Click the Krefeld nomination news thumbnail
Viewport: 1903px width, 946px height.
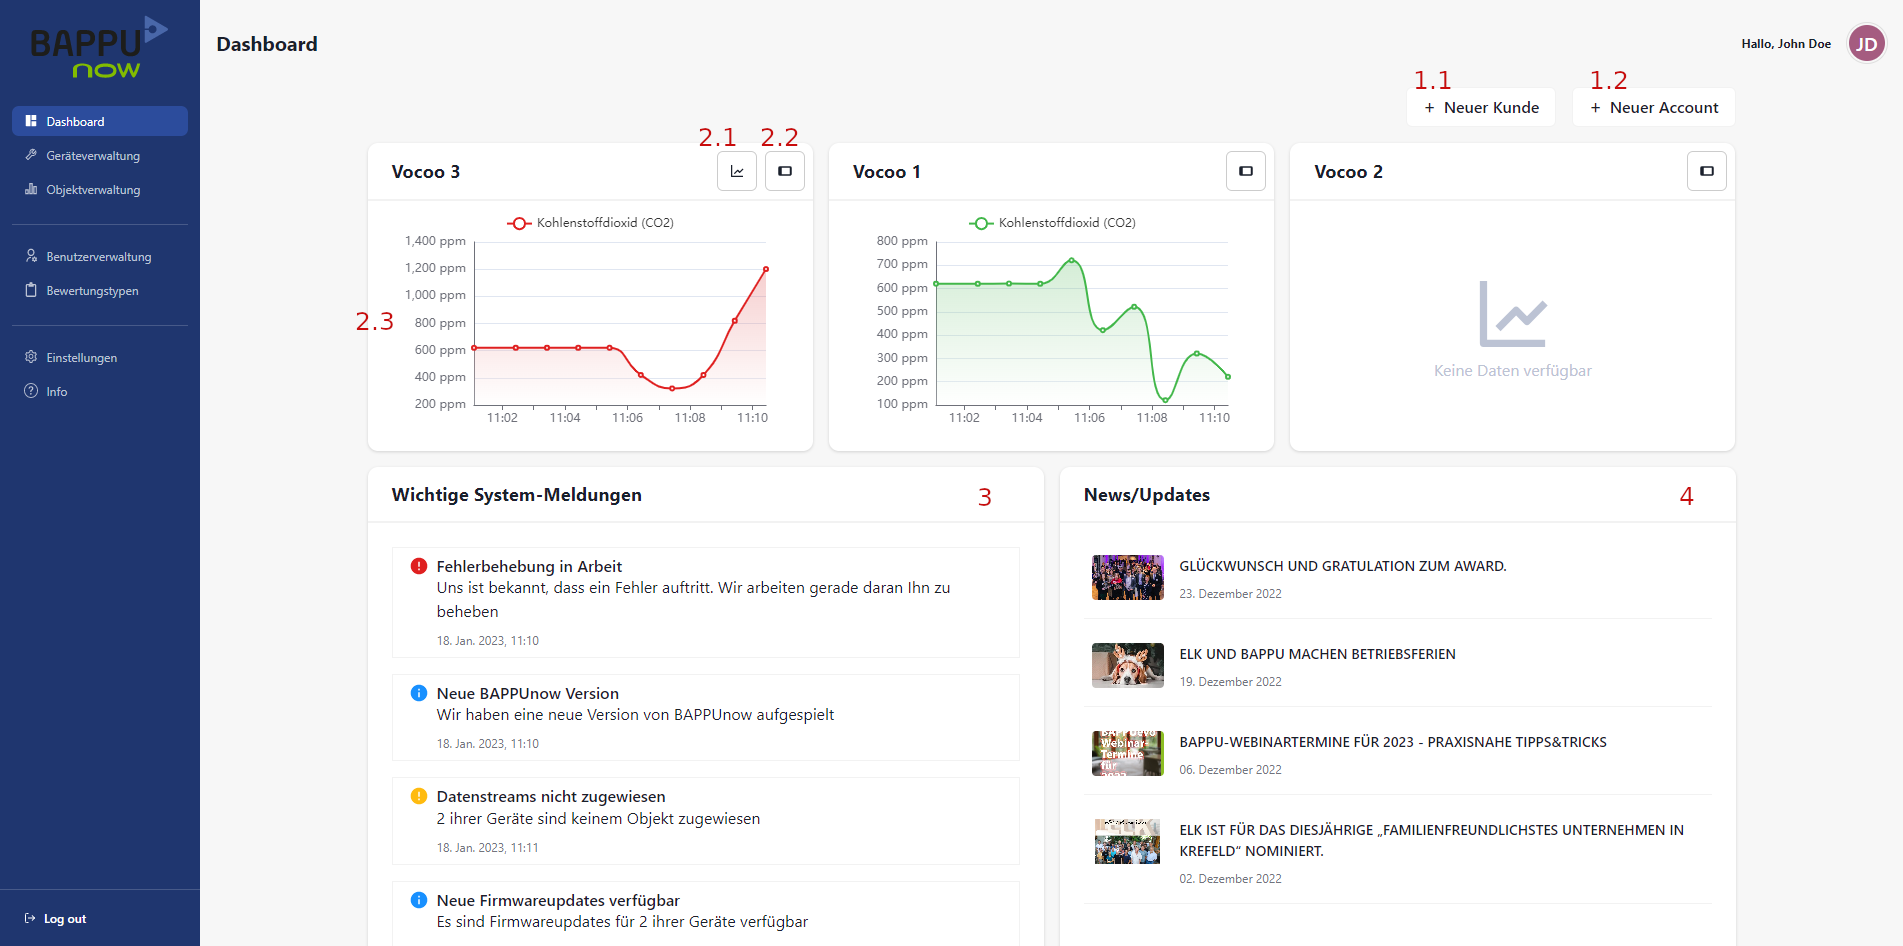1127,841
